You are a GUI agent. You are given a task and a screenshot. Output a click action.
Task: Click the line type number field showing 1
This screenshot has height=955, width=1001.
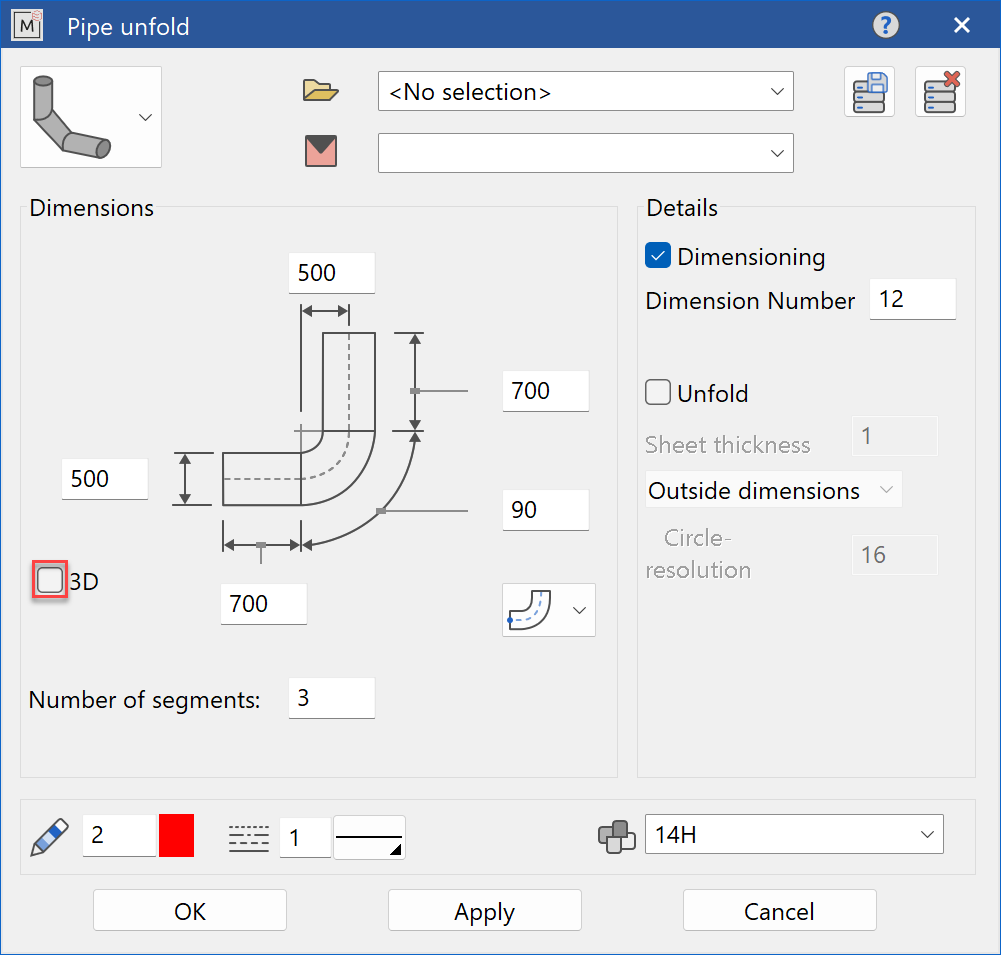(305, 838)
